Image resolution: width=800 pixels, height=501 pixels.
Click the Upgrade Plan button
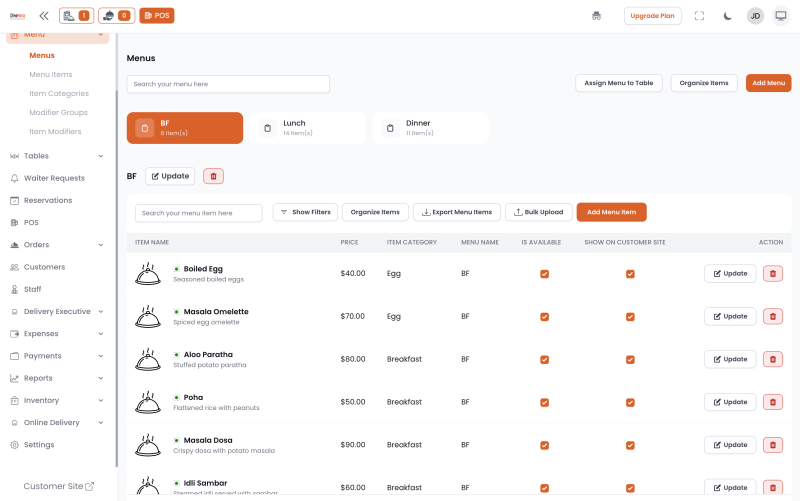652,16
